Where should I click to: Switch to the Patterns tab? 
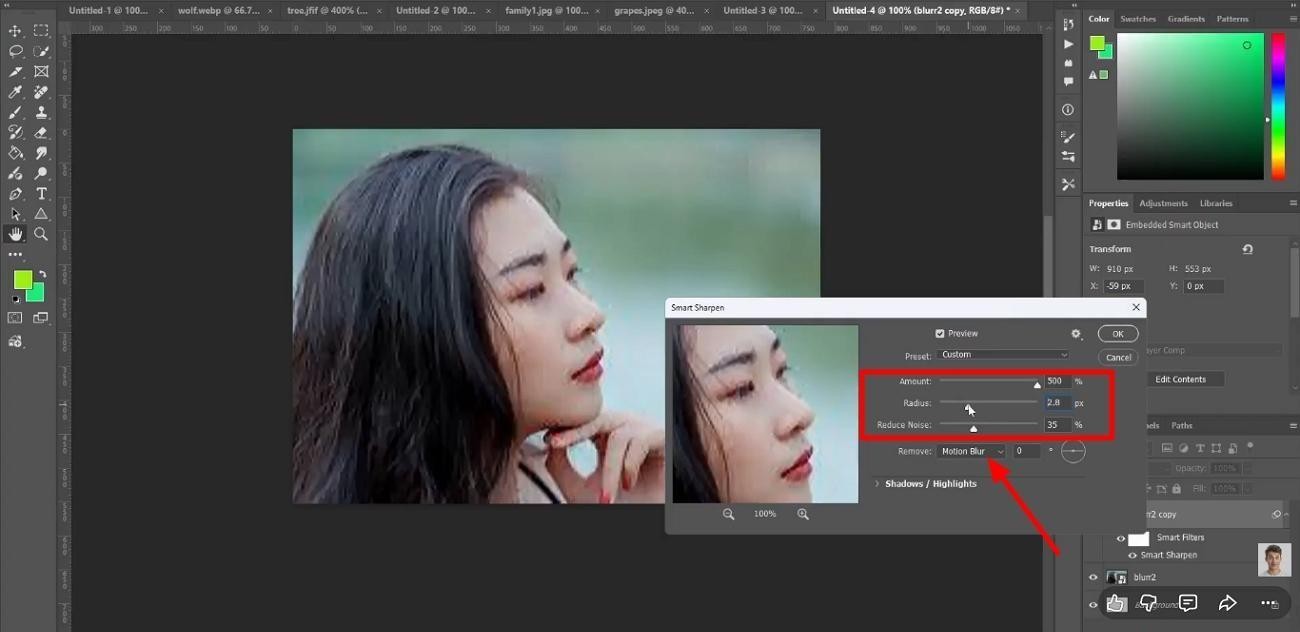(1232, 19)
